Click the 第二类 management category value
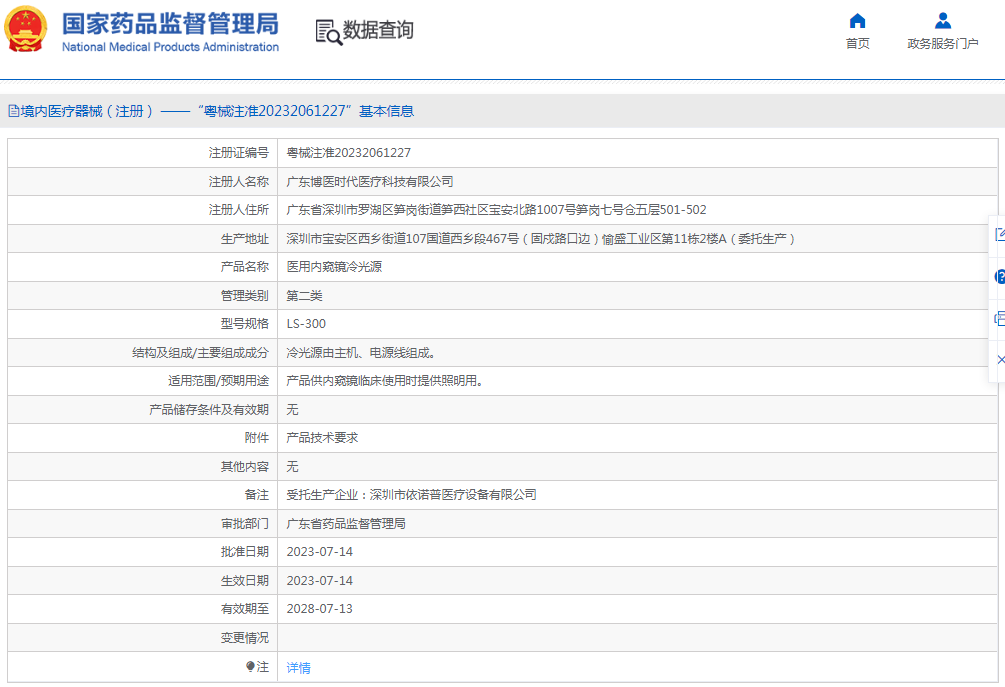The height and width of the screenshot is (687, 1005). 304,295
